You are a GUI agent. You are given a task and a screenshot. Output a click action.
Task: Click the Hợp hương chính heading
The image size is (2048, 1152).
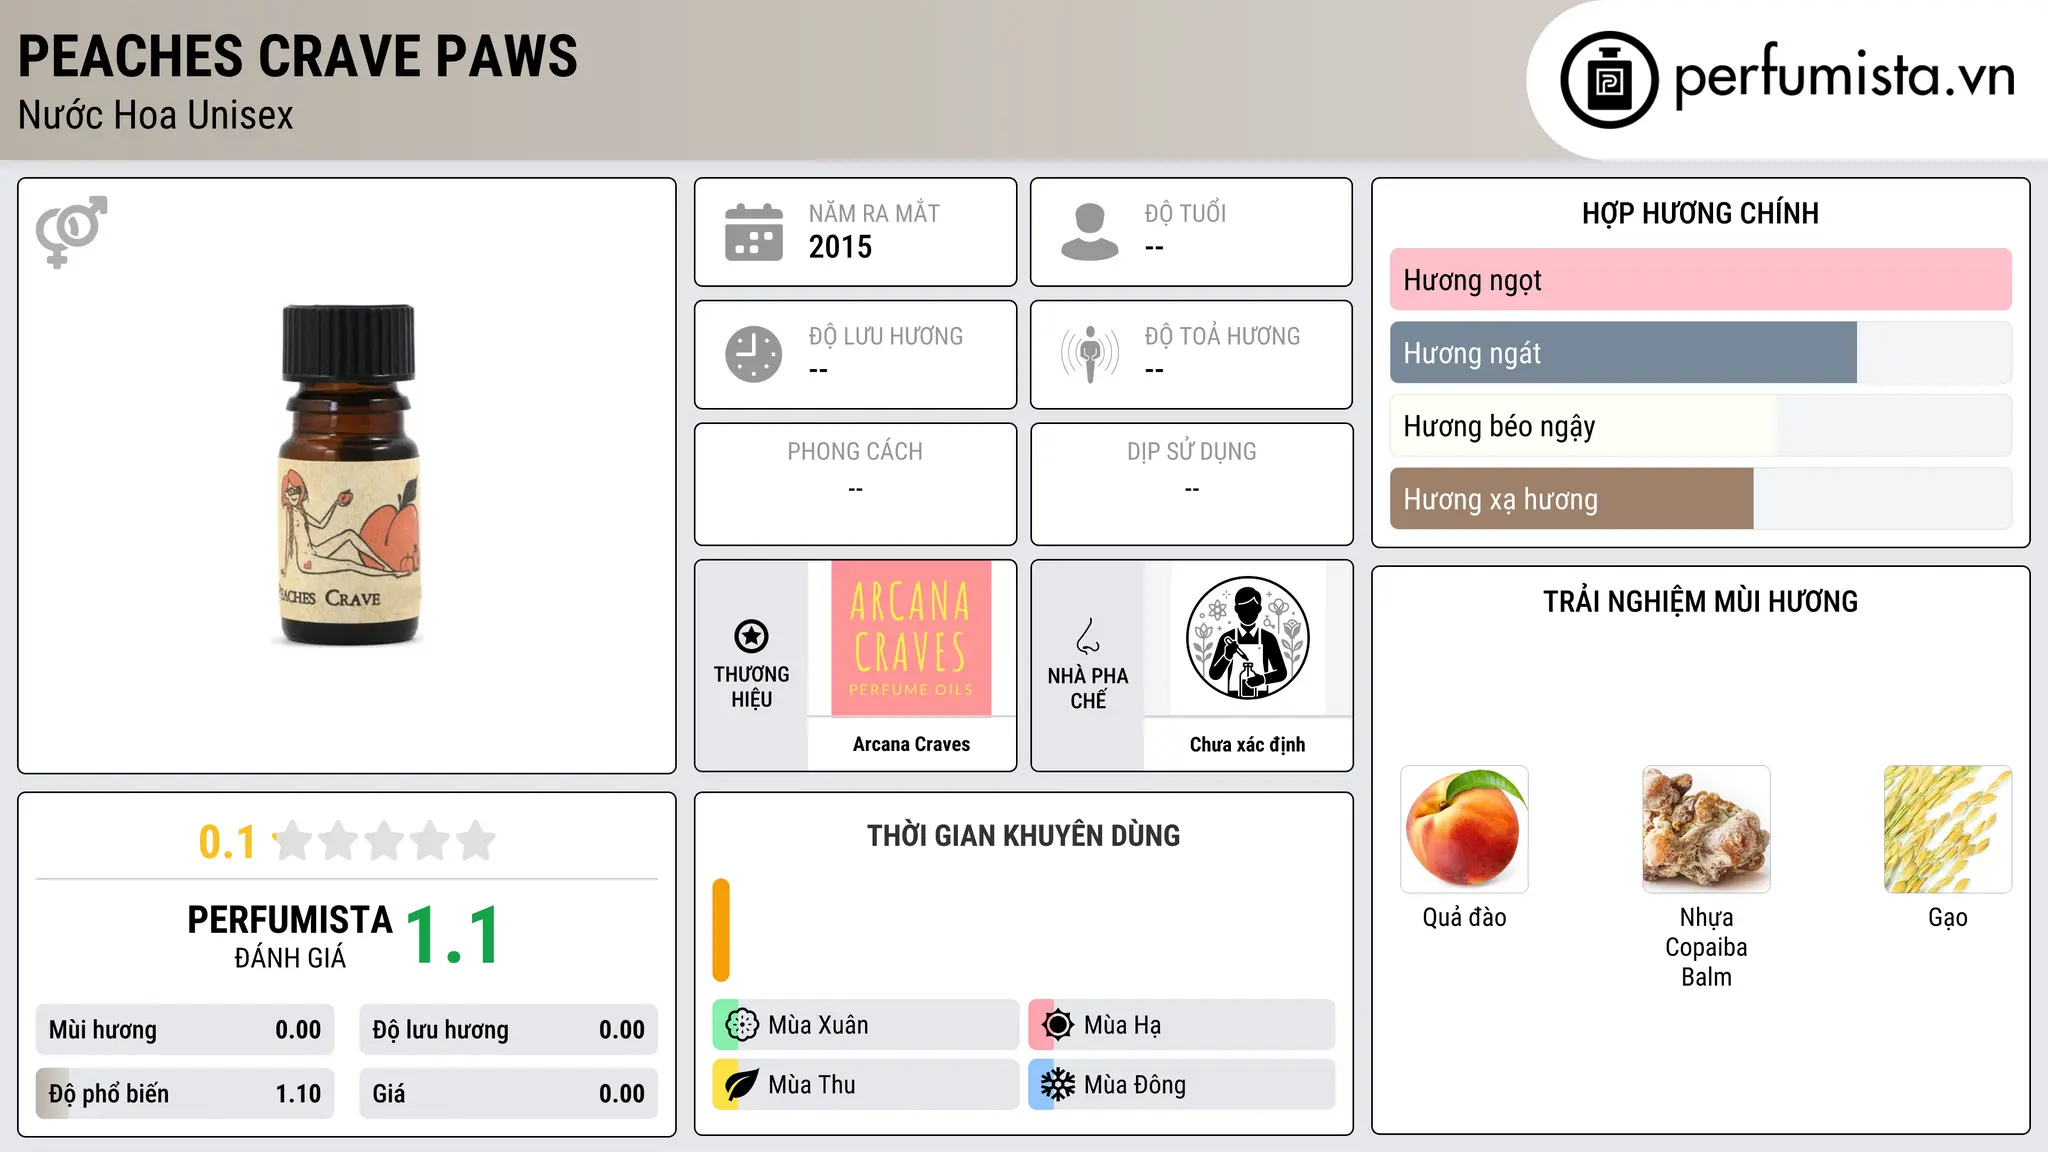click(1700, 213)
